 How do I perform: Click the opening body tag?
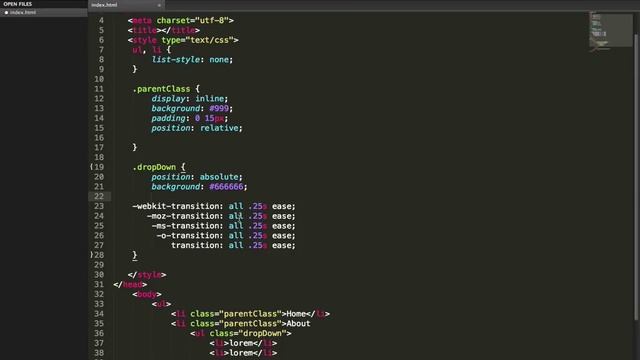pos(147,294)
